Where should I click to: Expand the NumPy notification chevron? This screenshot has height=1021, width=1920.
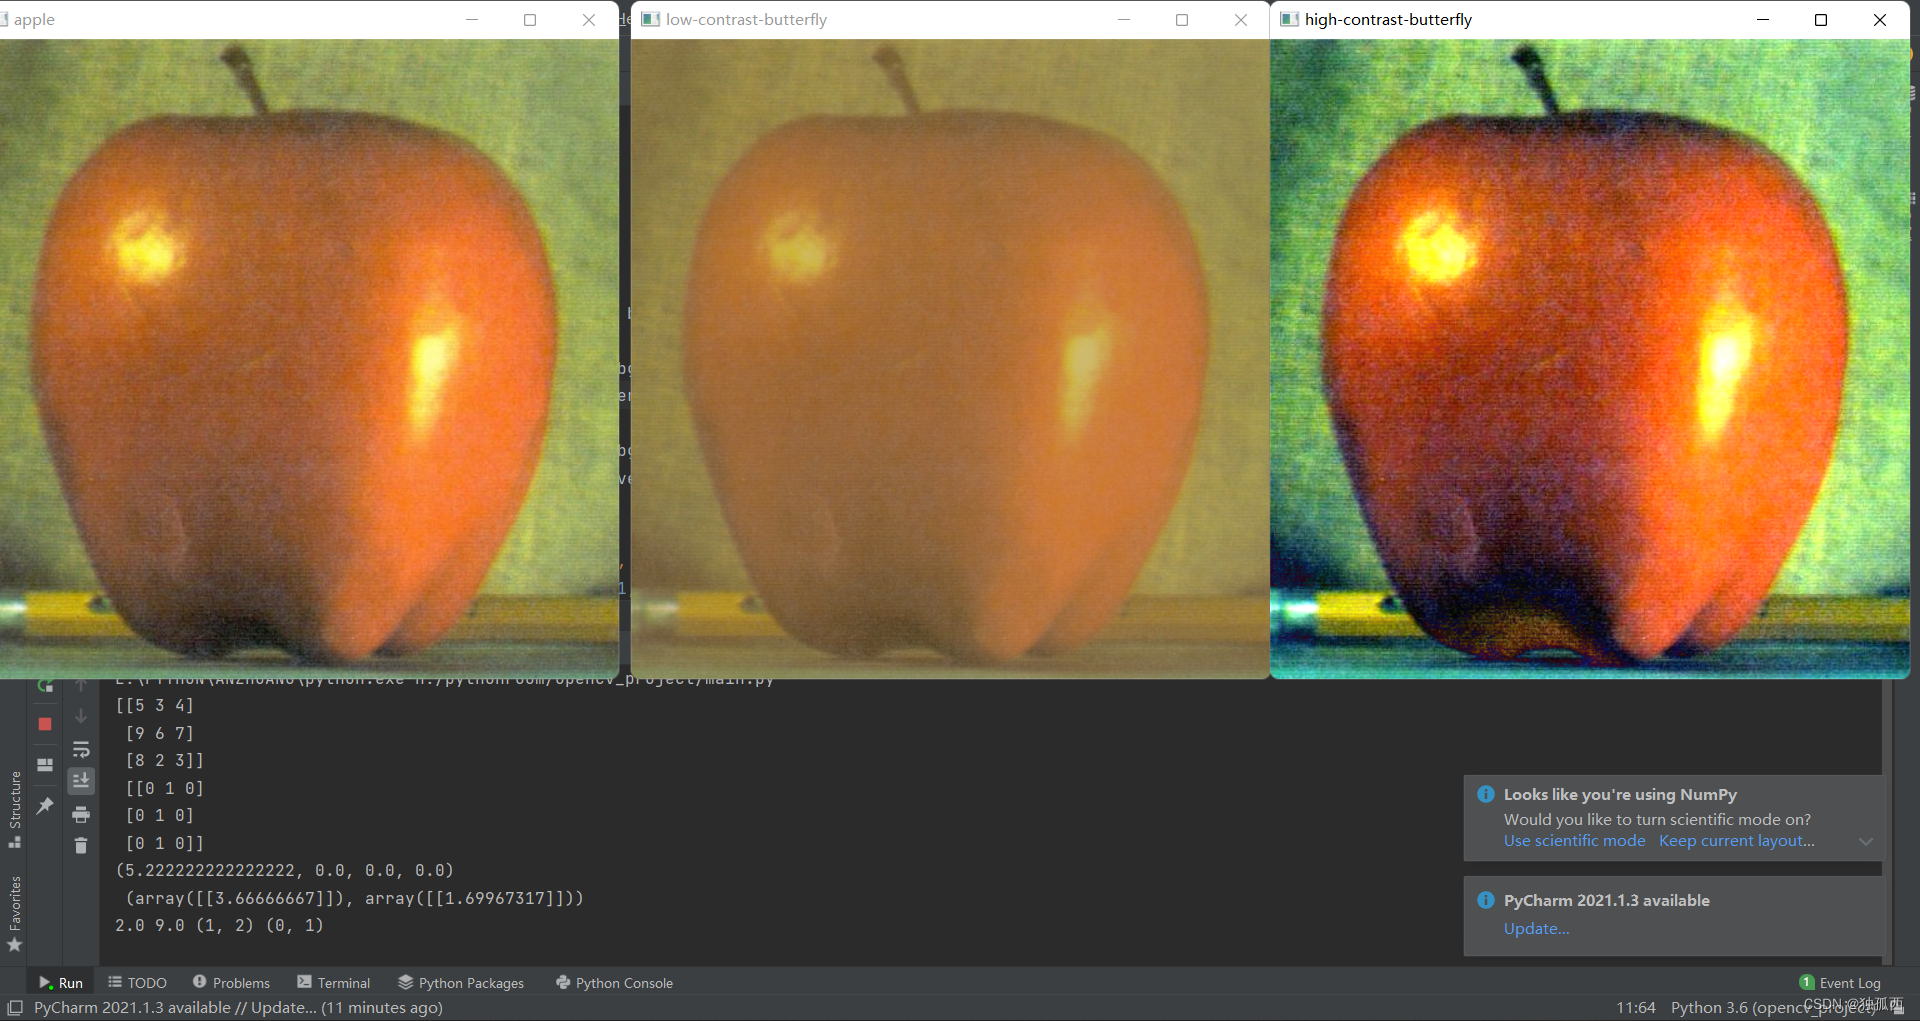1865,842
